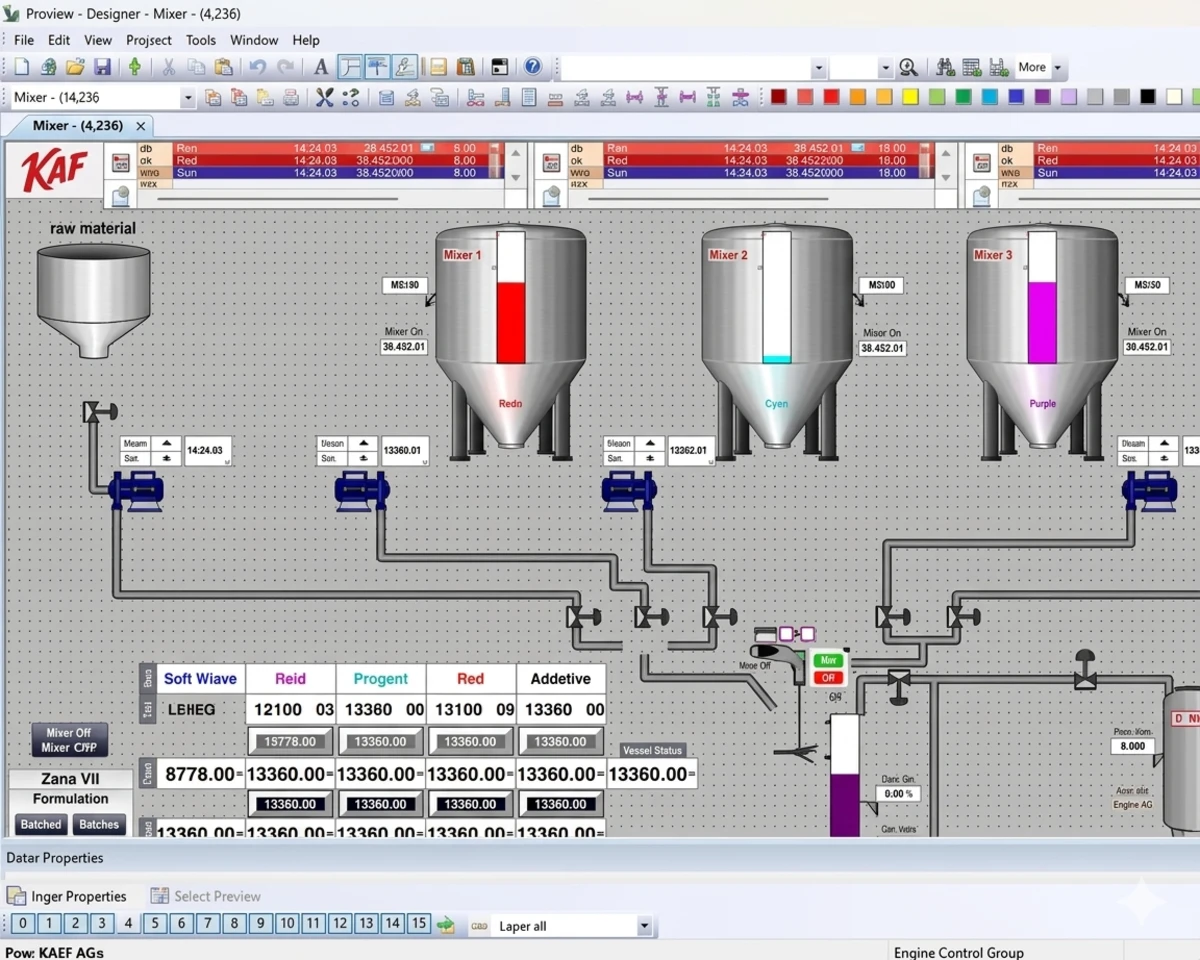Save the project with floppy disk icon
Viewport: 1200px width, 960px height.
click(x=102, y=67)
